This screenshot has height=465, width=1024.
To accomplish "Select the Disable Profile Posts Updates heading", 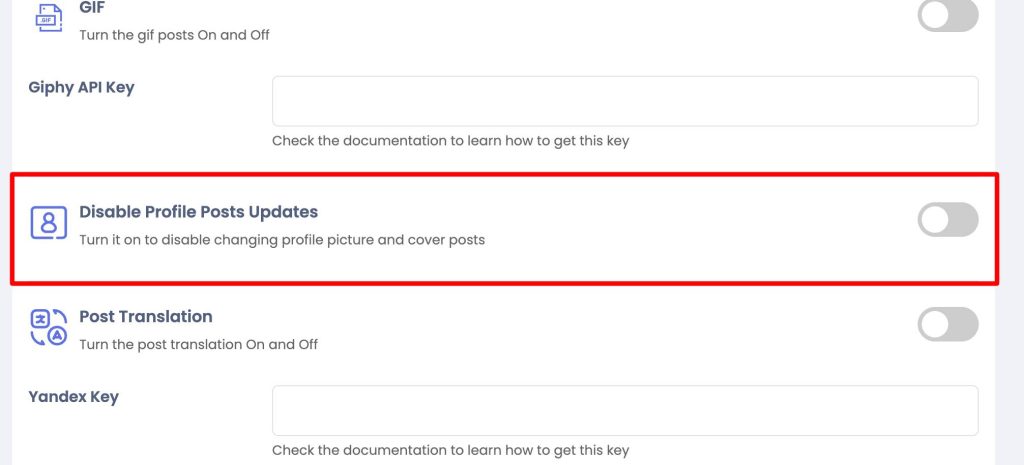I will tap(199, 212).
